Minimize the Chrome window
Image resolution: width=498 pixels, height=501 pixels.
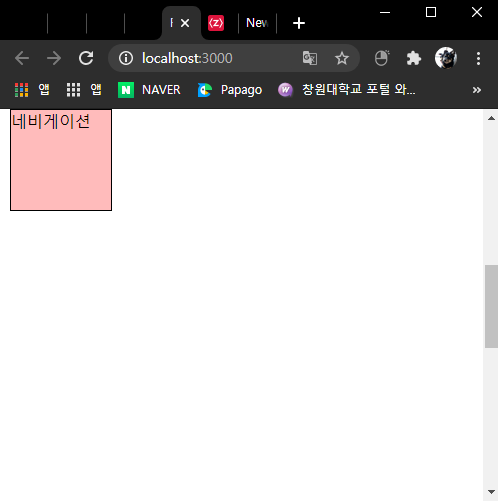[x=385, y=12]
